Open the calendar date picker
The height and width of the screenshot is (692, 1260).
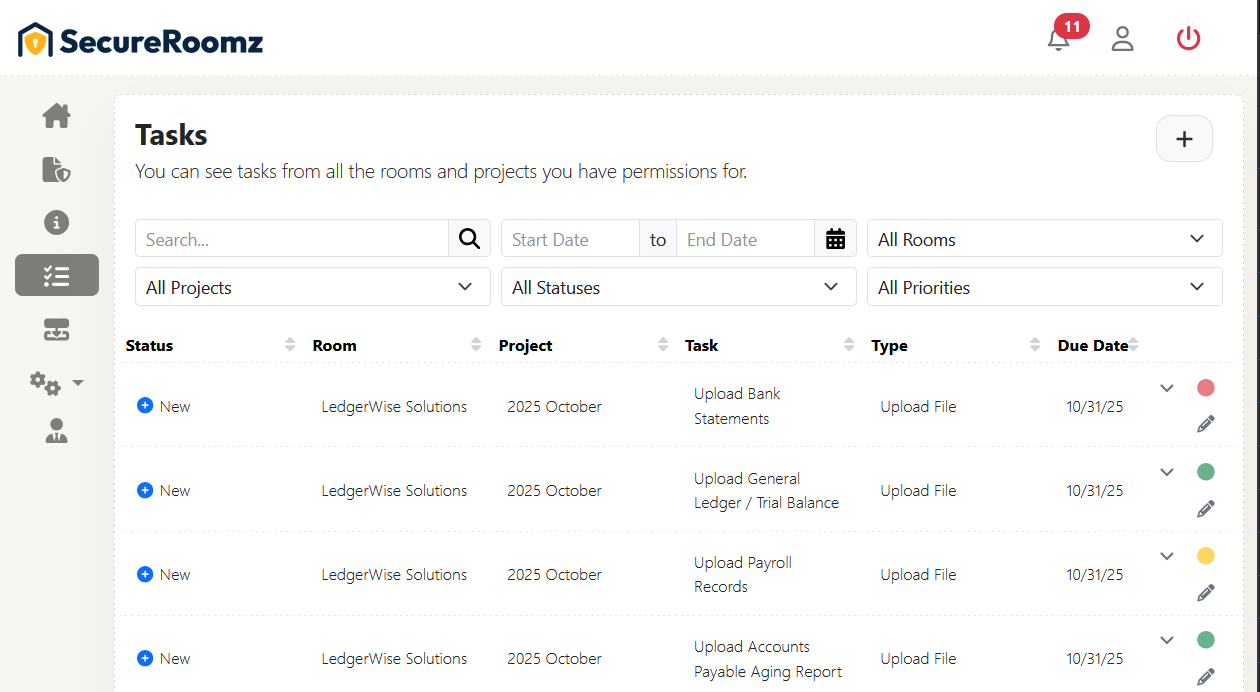(x=836, y=238)
